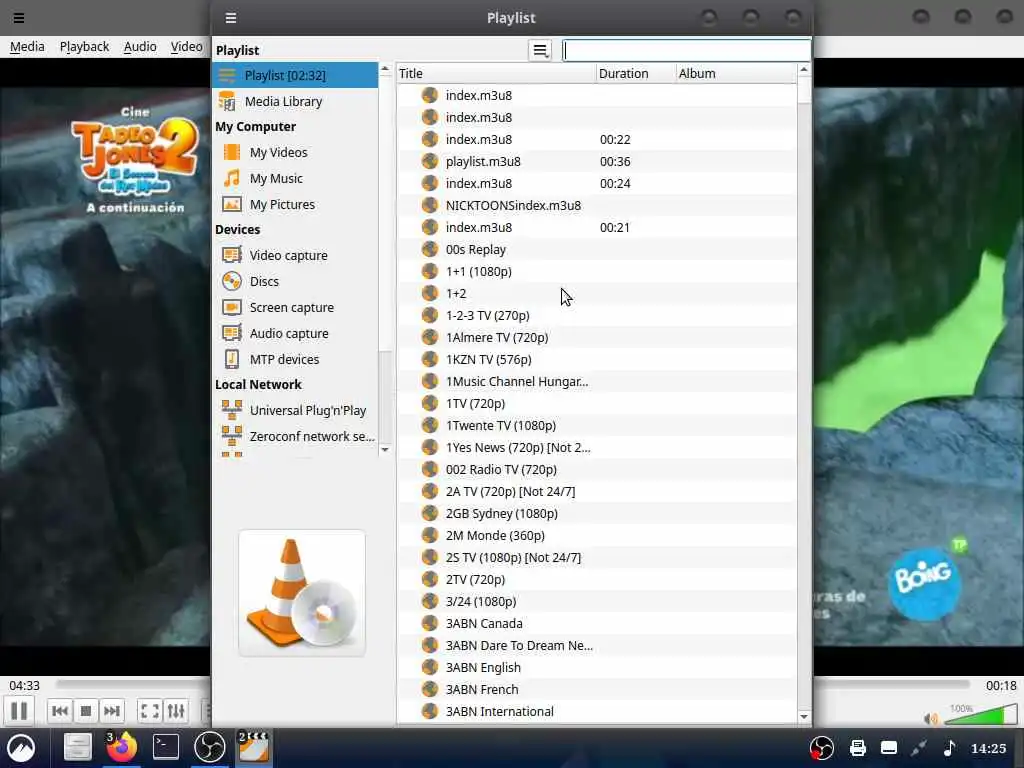This screenshot has width=1024, height=768.
Task: Open Screen capture device
Action: click(295, 308)
